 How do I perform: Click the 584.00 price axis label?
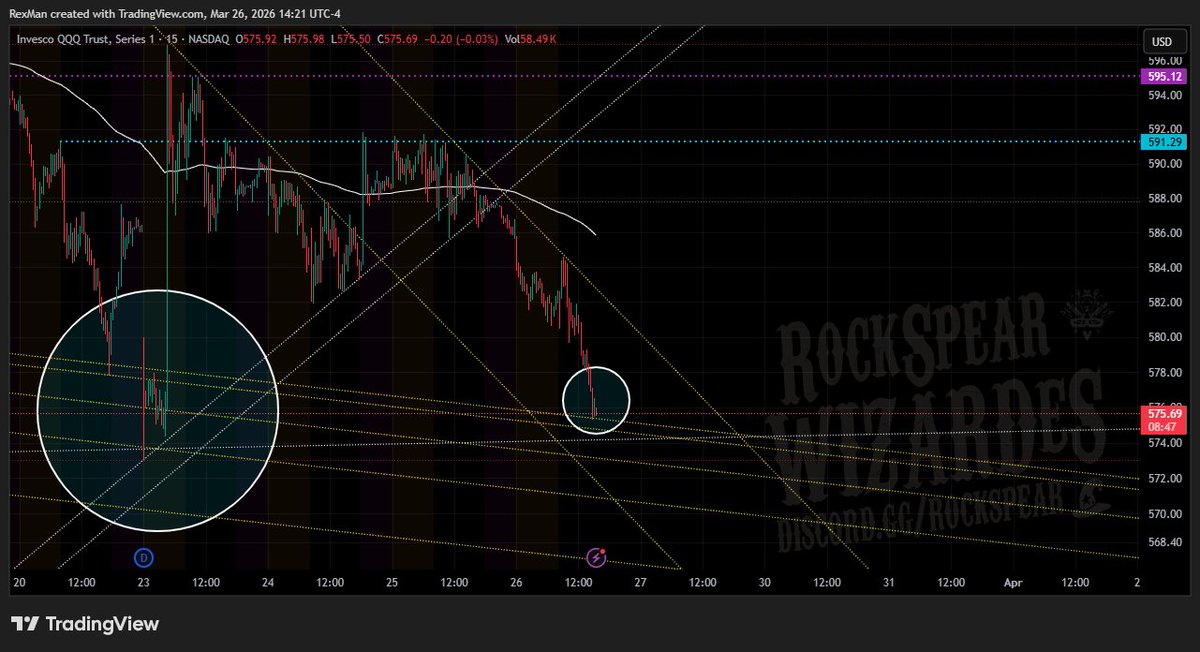(x=1163, y=268)
